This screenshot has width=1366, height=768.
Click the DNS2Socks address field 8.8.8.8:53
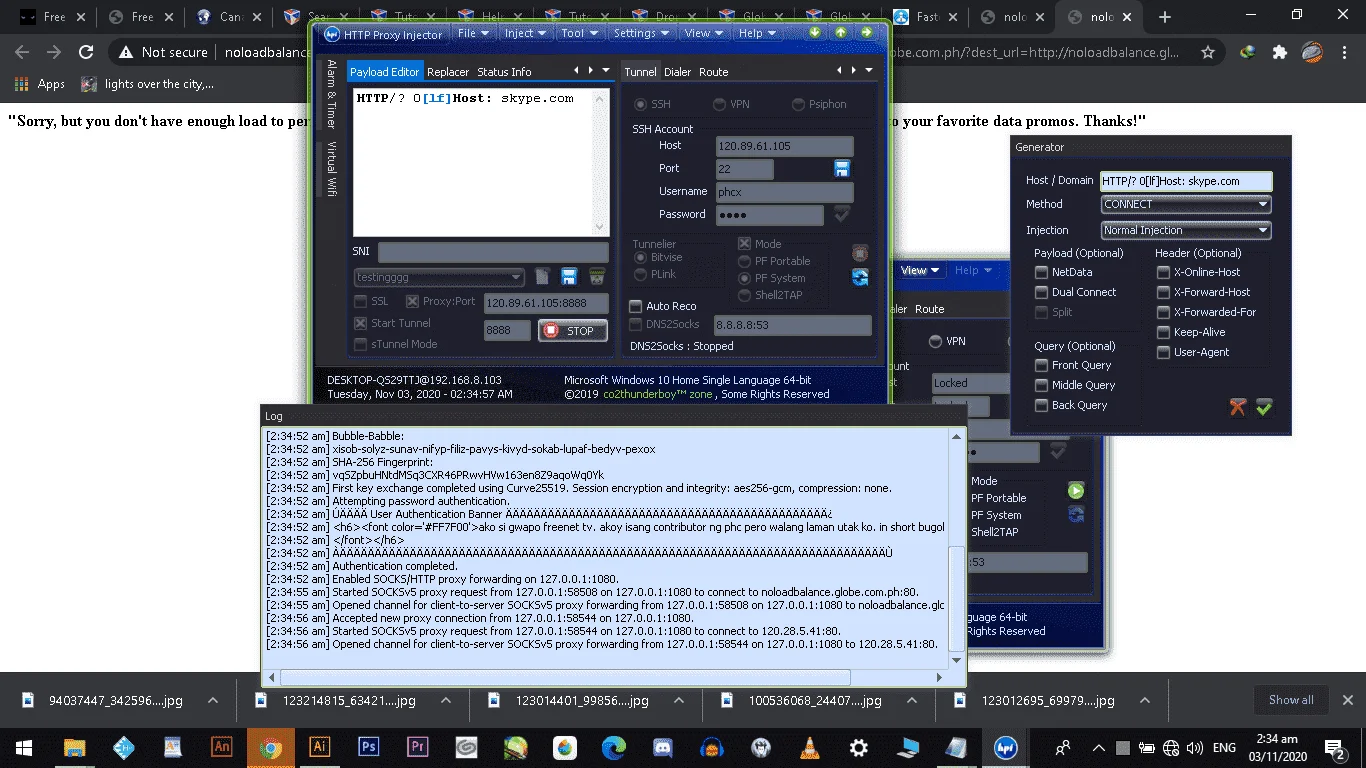792,325
